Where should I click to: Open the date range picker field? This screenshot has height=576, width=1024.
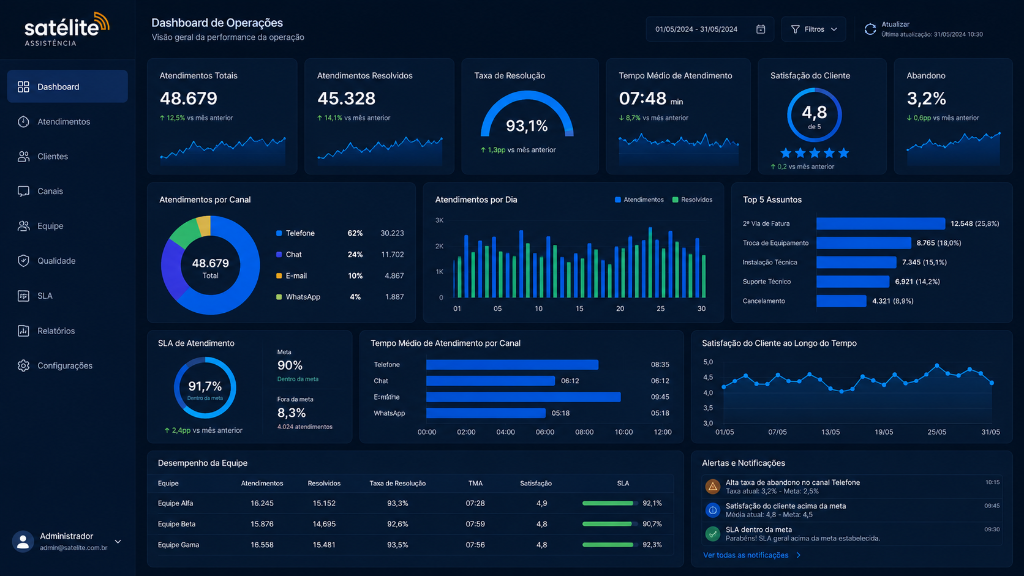(x=710, y=29)
